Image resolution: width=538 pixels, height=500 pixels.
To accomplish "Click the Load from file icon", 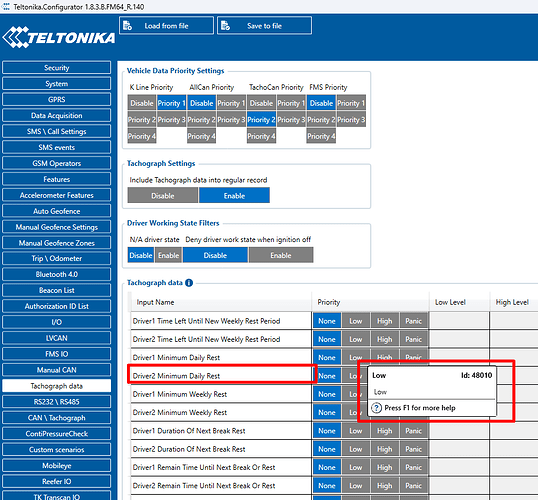I will point(127,26).
